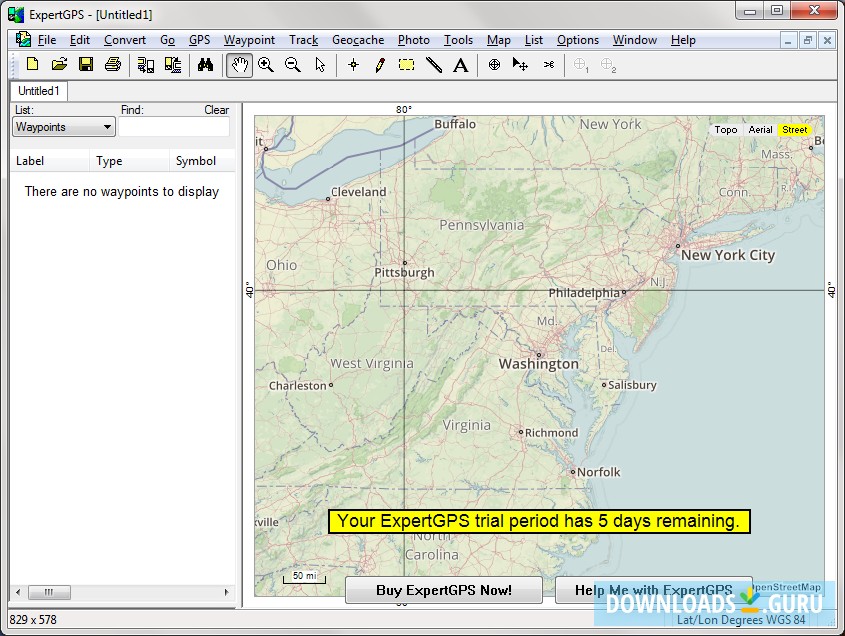This screenshot has width=845, height=636.
Task: Click the Buy ExpertGPS Now! button
Action: tap(443, 590)
